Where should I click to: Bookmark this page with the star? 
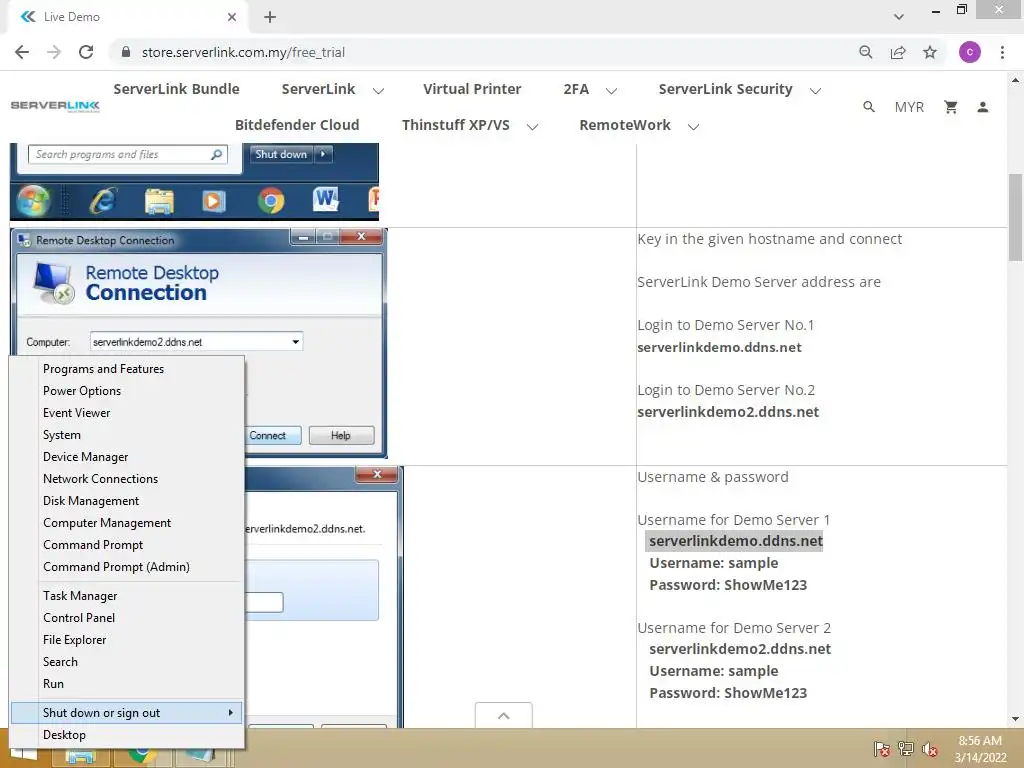pyautogui.click(x=930, y=52)
